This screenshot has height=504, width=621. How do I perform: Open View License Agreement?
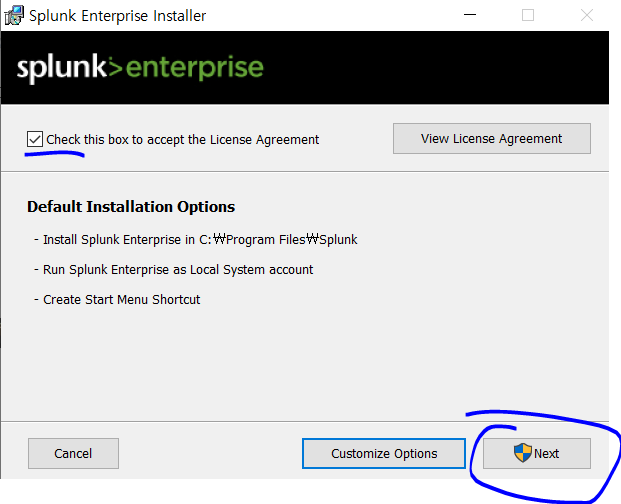tap(491, 139)
